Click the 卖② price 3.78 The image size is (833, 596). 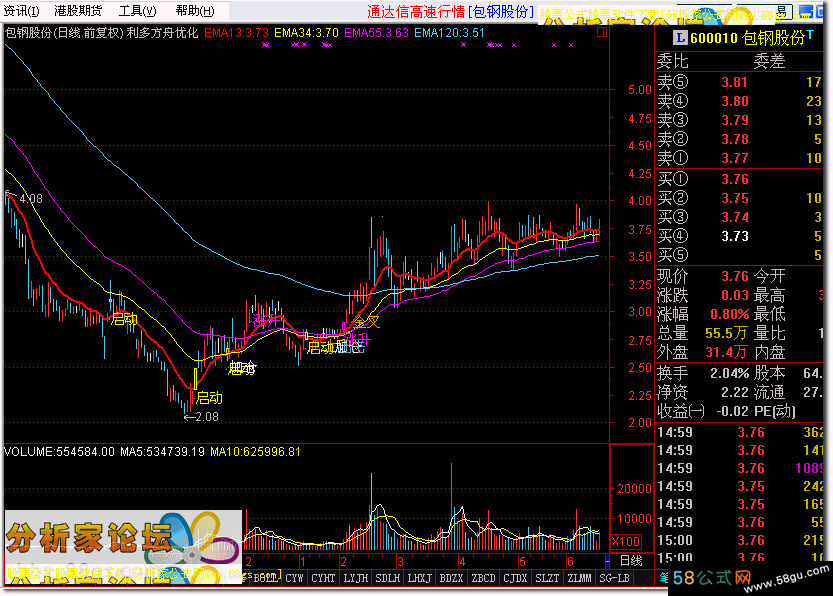pos(734,140)
